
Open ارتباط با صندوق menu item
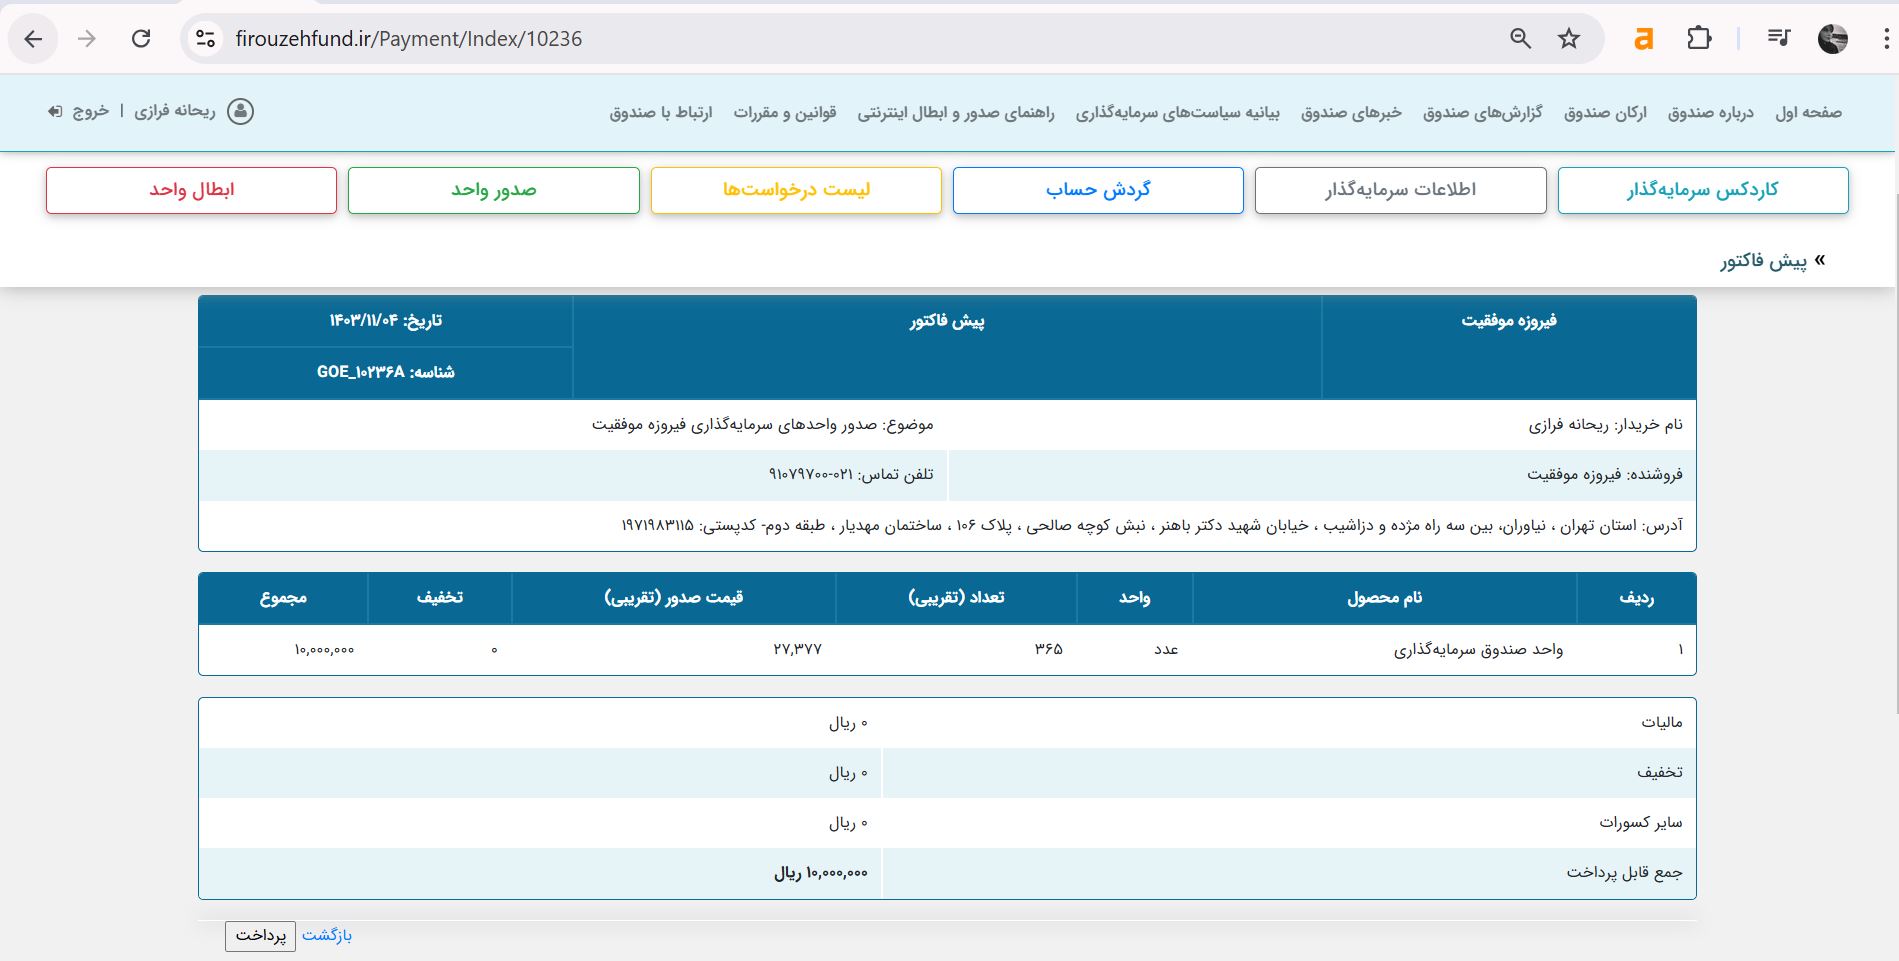point(661,112)
